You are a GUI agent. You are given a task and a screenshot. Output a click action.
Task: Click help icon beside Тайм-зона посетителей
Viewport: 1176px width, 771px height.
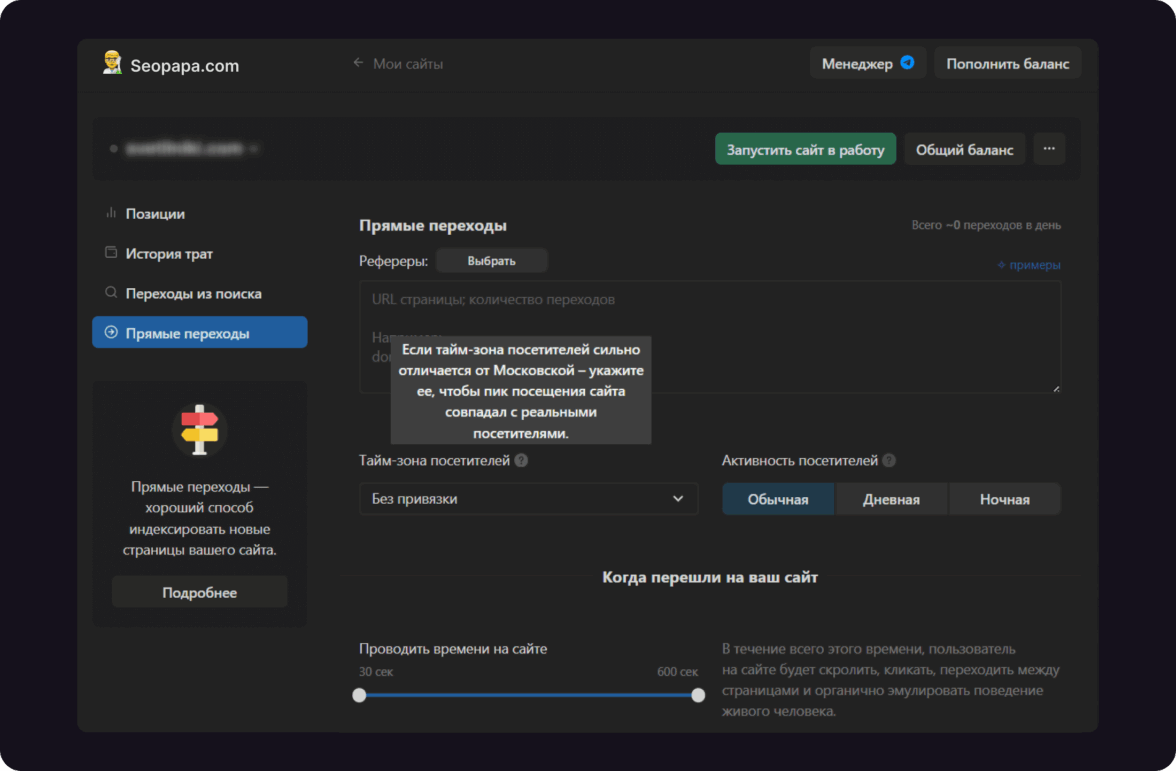[x=521, y=461]
